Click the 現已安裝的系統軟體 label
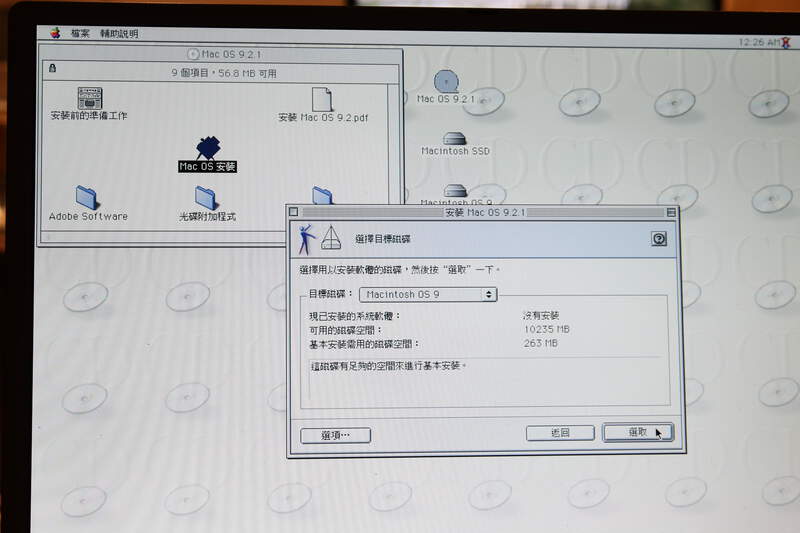The image size is (800, 533). [x=355, y=316]
